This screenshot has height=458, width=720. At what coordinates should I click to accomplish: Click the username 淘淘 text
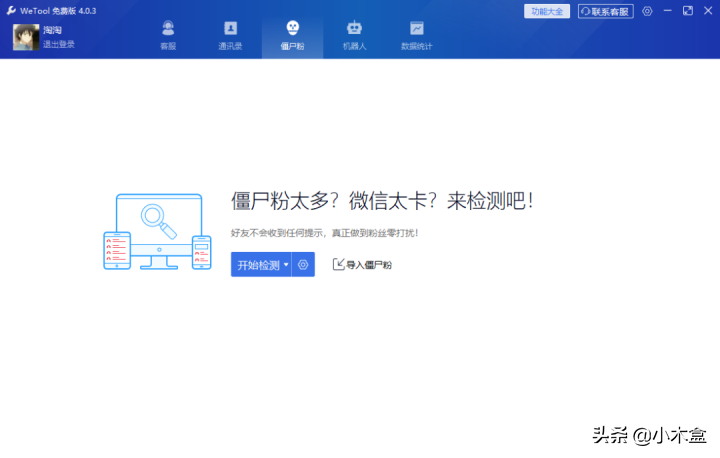click(52, 30)
